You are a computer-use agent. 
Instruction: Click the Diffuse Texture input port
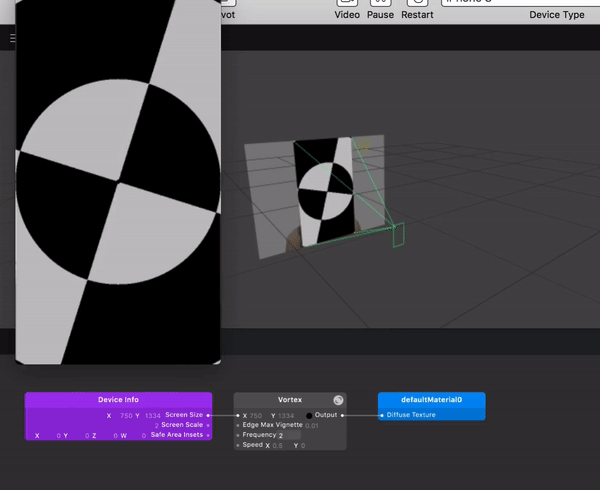[382, 415]
